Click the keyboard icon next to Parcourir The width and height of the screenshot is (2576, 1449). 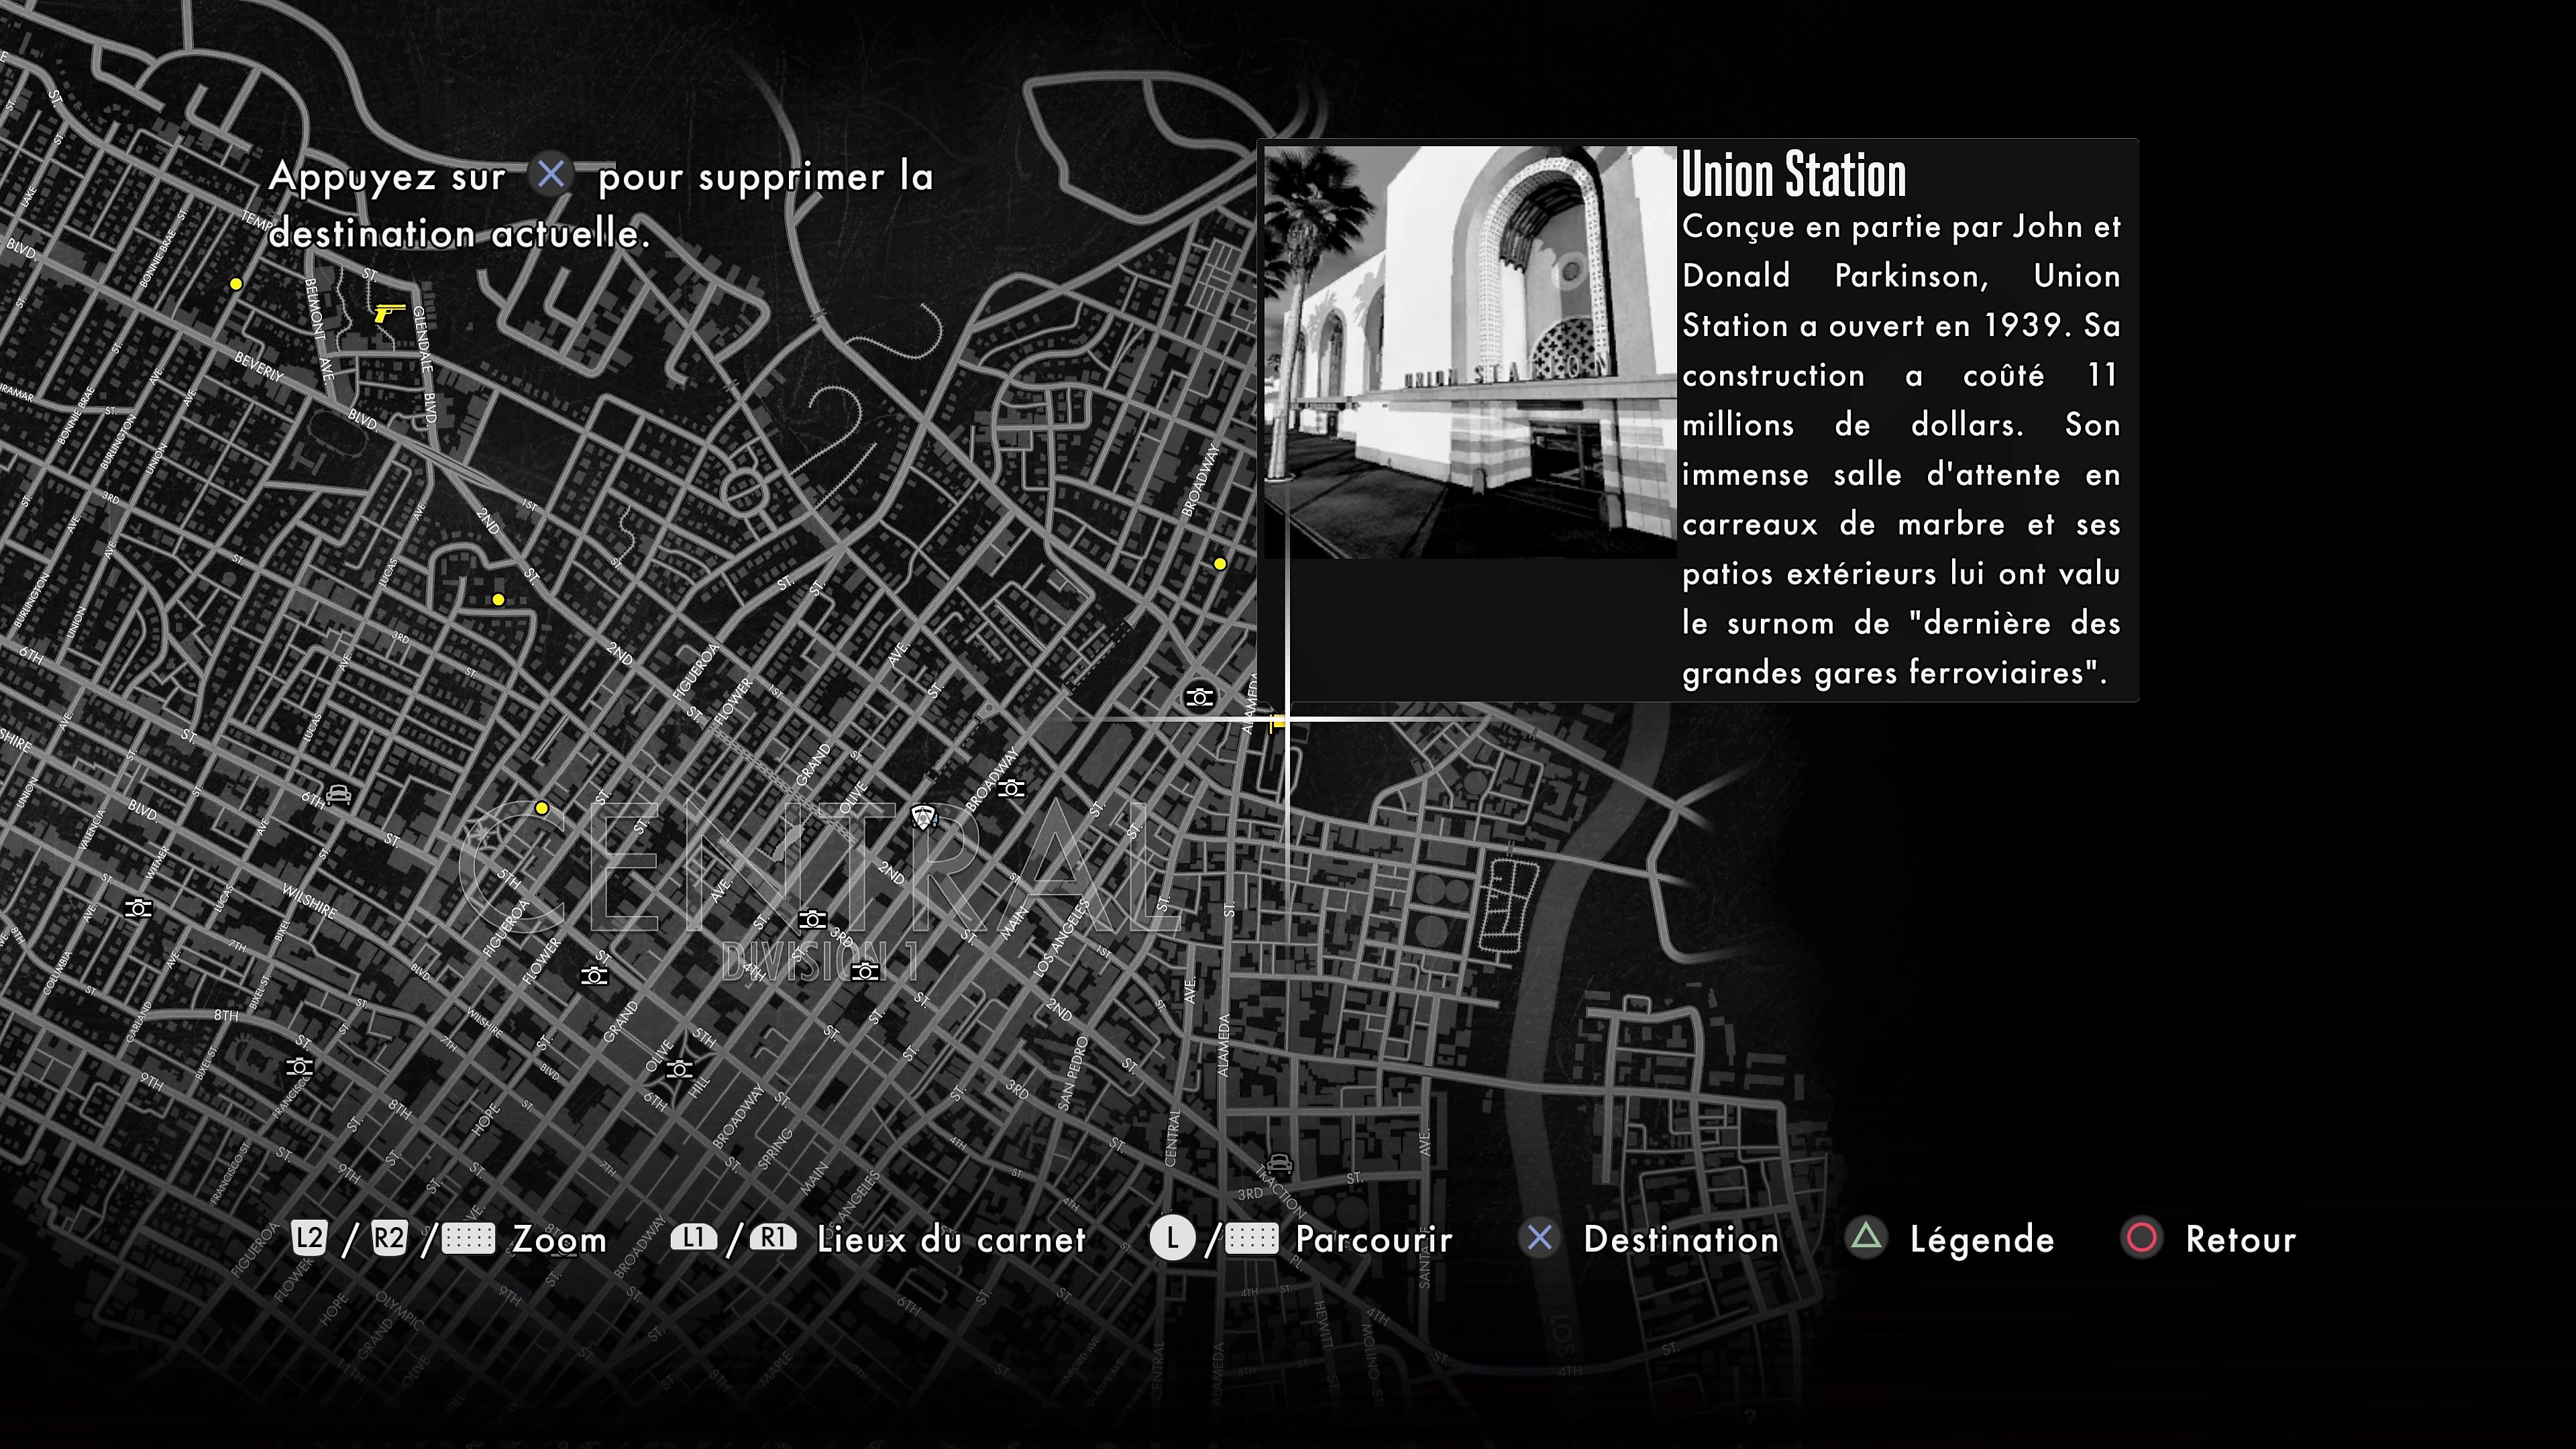(x=1251, y=1239)
